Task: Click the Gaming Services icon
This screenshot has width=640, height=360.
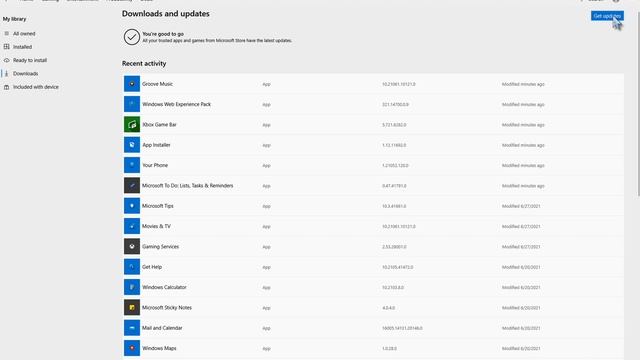Action: [132, 246]
